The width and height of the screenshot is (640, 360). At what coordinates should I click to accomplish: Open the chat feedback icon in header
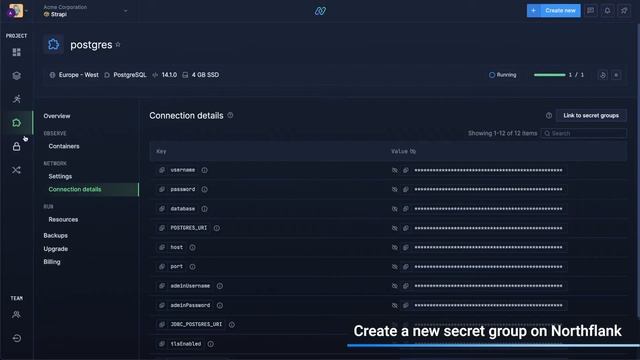590,11
